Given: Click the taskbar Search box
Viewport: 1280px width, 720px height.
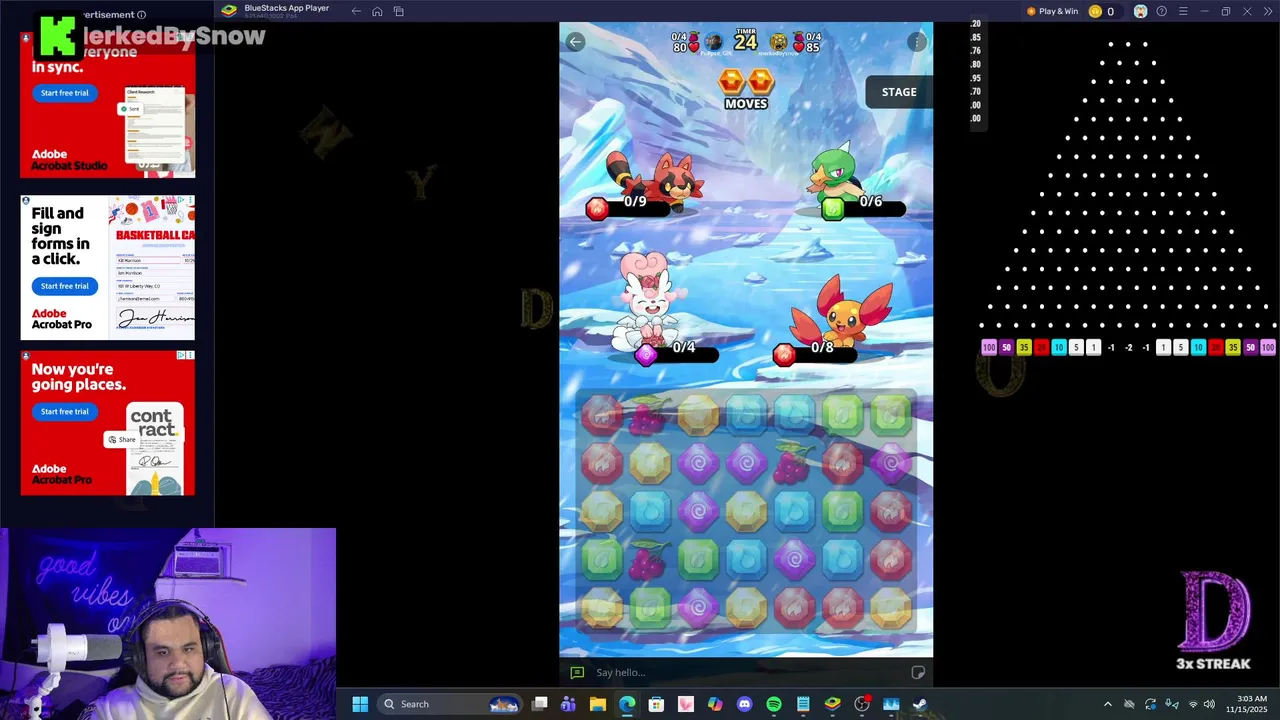Looking at the screenshot, I should coord(450,704).
